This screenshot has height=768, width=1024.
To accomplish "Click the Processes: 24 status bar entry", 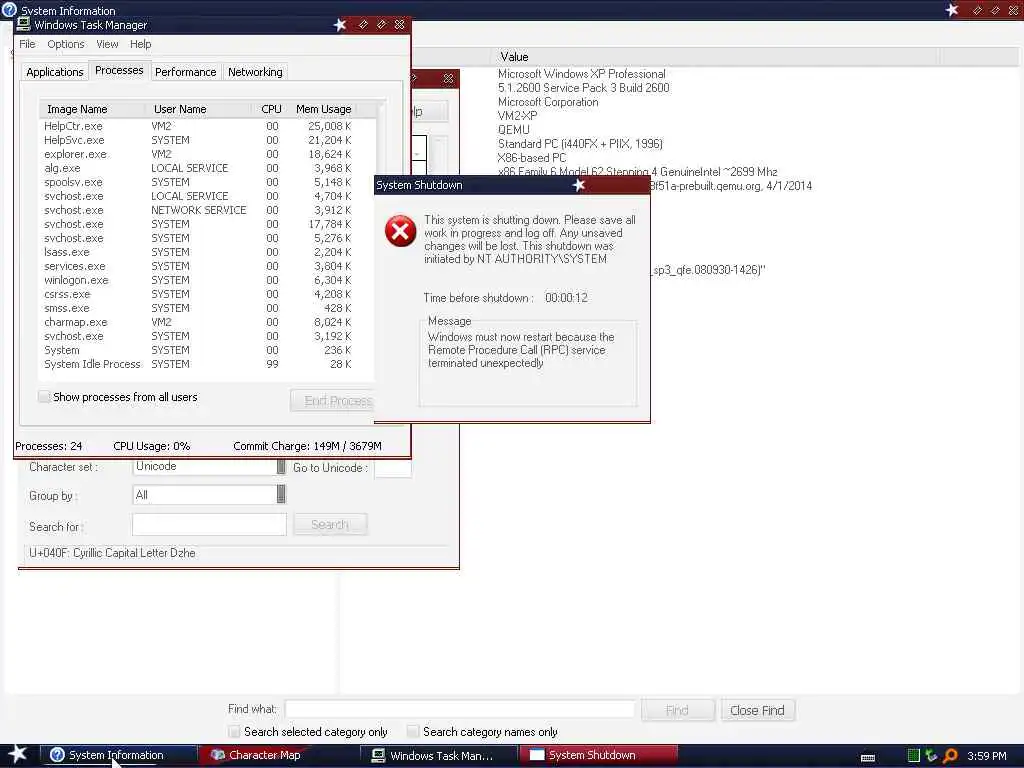I will pyautogui.click(x=49, y=446).
